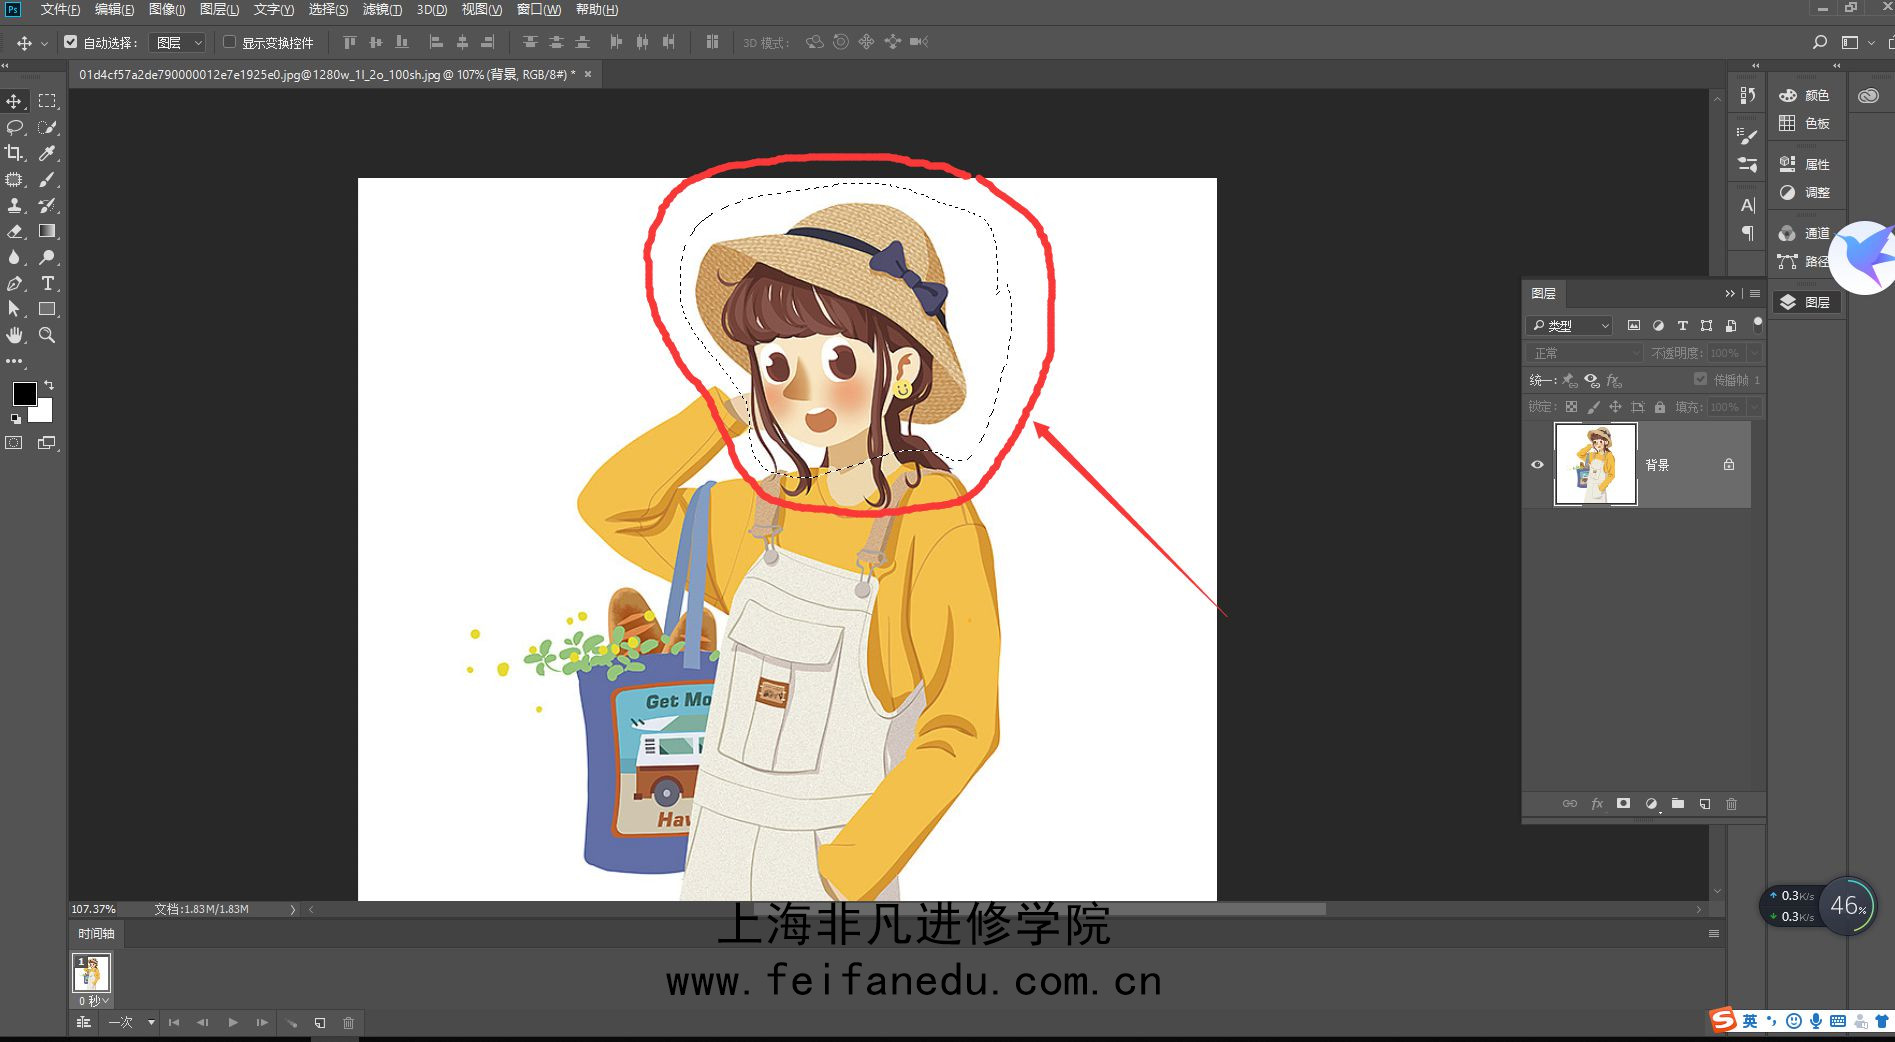The height and width of the screenshot is (1042, 1895).
Task: Open the 选择(S) menu
Action: [328, 10]
